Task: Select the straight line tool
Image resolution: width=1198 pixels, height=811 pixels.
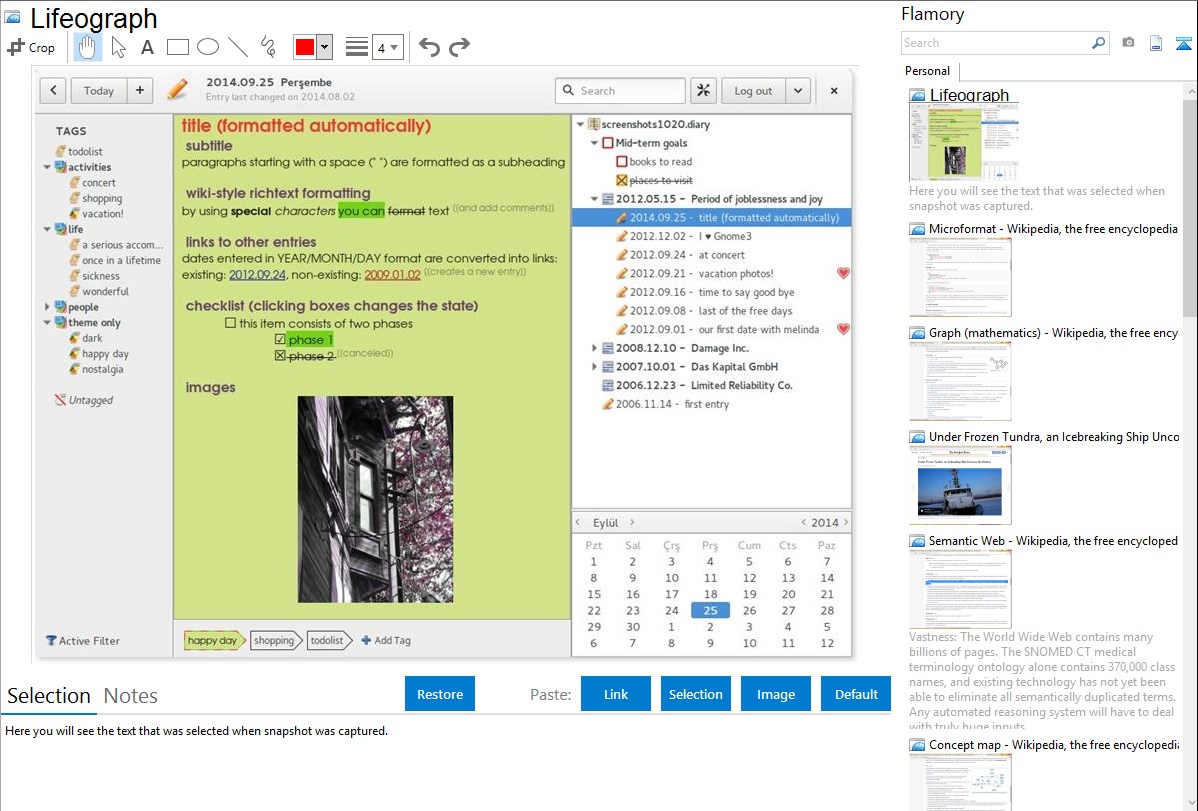Action: pyautogui.click(x=237, y=47)
